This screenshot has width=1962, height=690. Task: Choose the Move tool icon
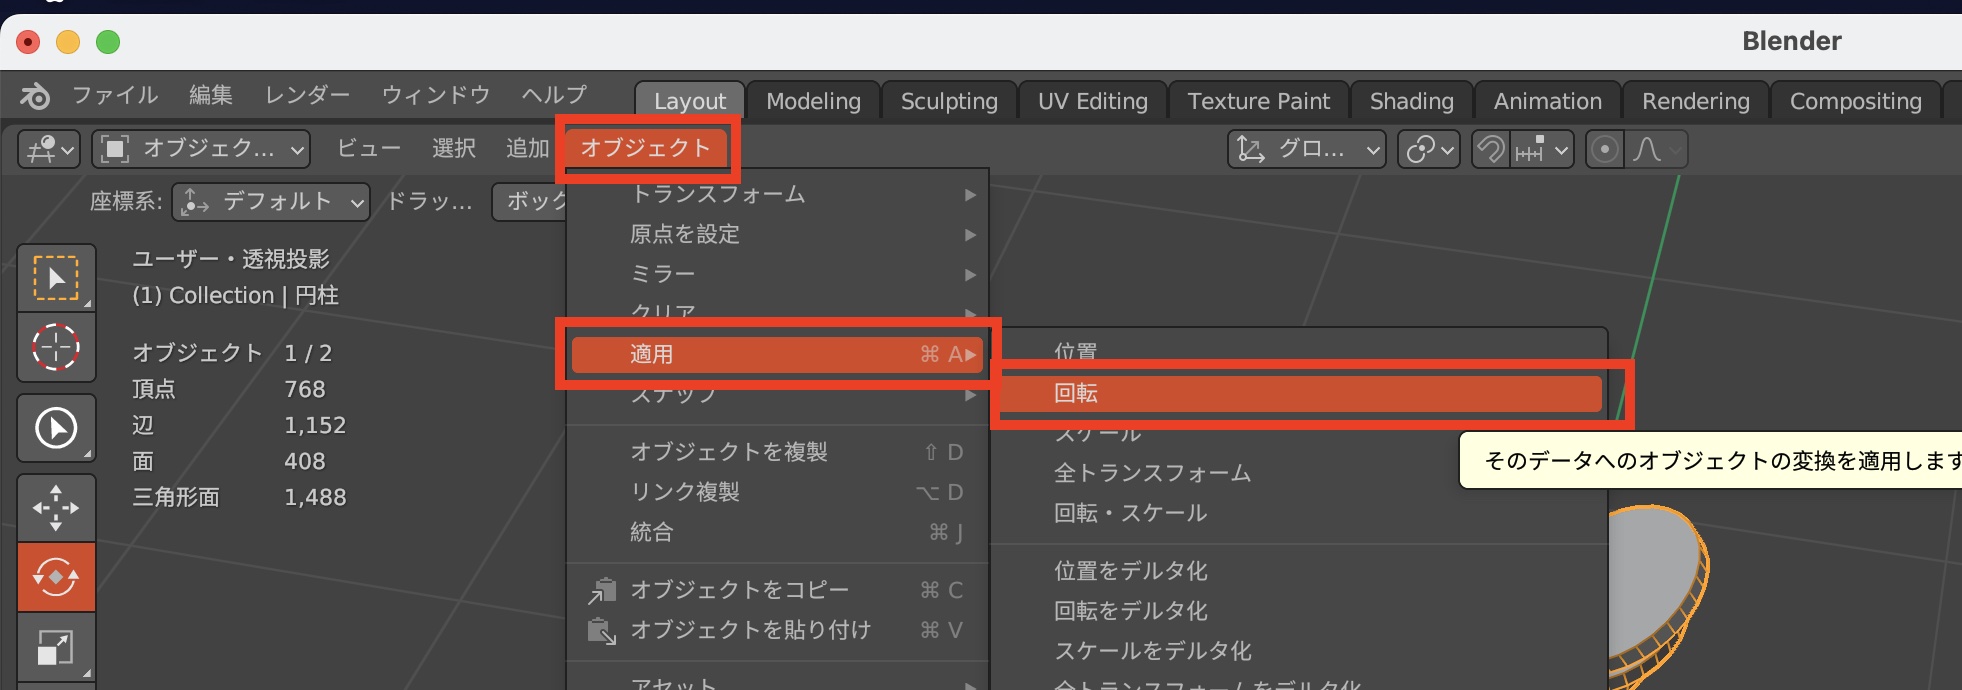56,507
